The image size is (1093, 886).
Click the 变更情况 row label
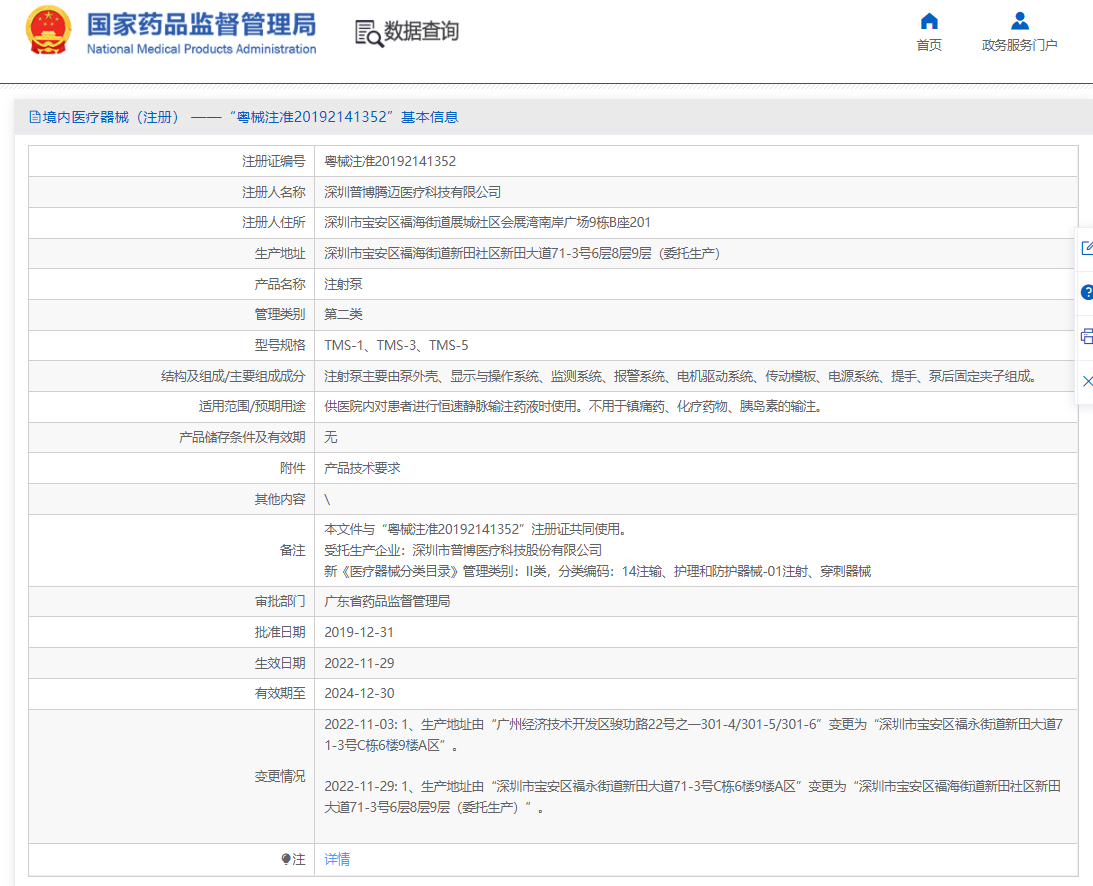280,776
